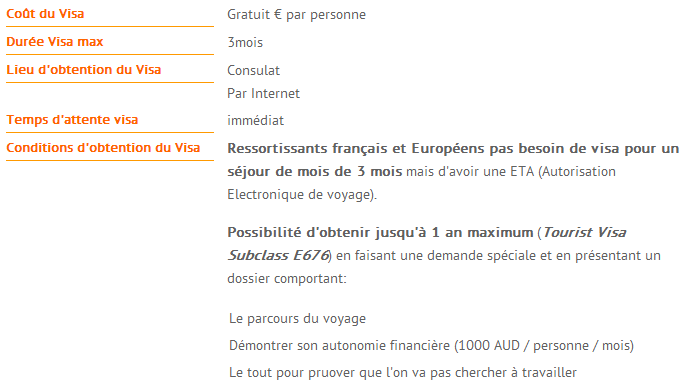Click the "immédiat" waiting time value
The width and height of the screenshot is (695, 390).
(255, 121)
